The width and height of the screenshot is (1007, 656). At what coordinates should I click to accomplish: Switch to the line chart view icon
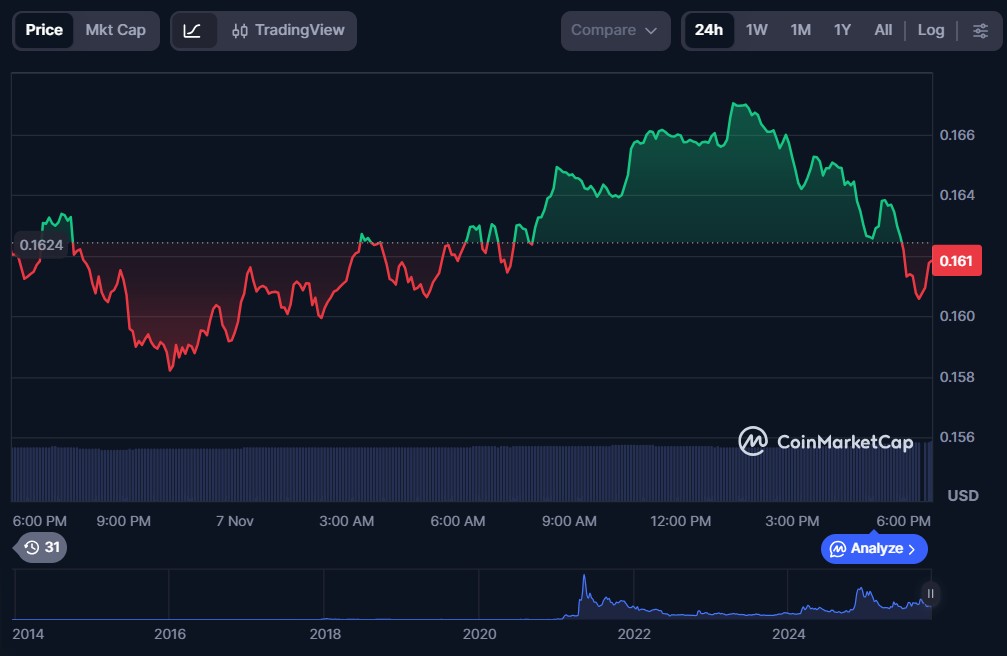193,30
